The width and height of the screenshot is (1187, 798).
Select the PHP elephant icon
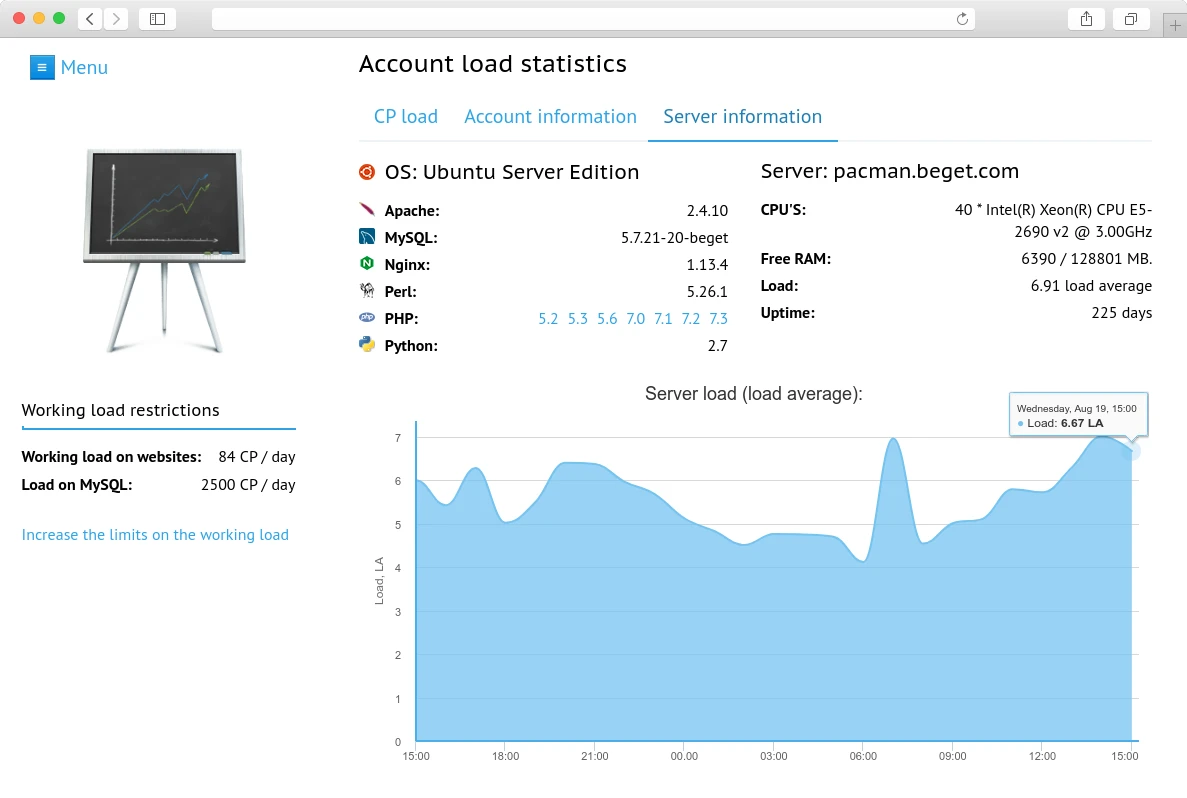click(x=368, y=318)
